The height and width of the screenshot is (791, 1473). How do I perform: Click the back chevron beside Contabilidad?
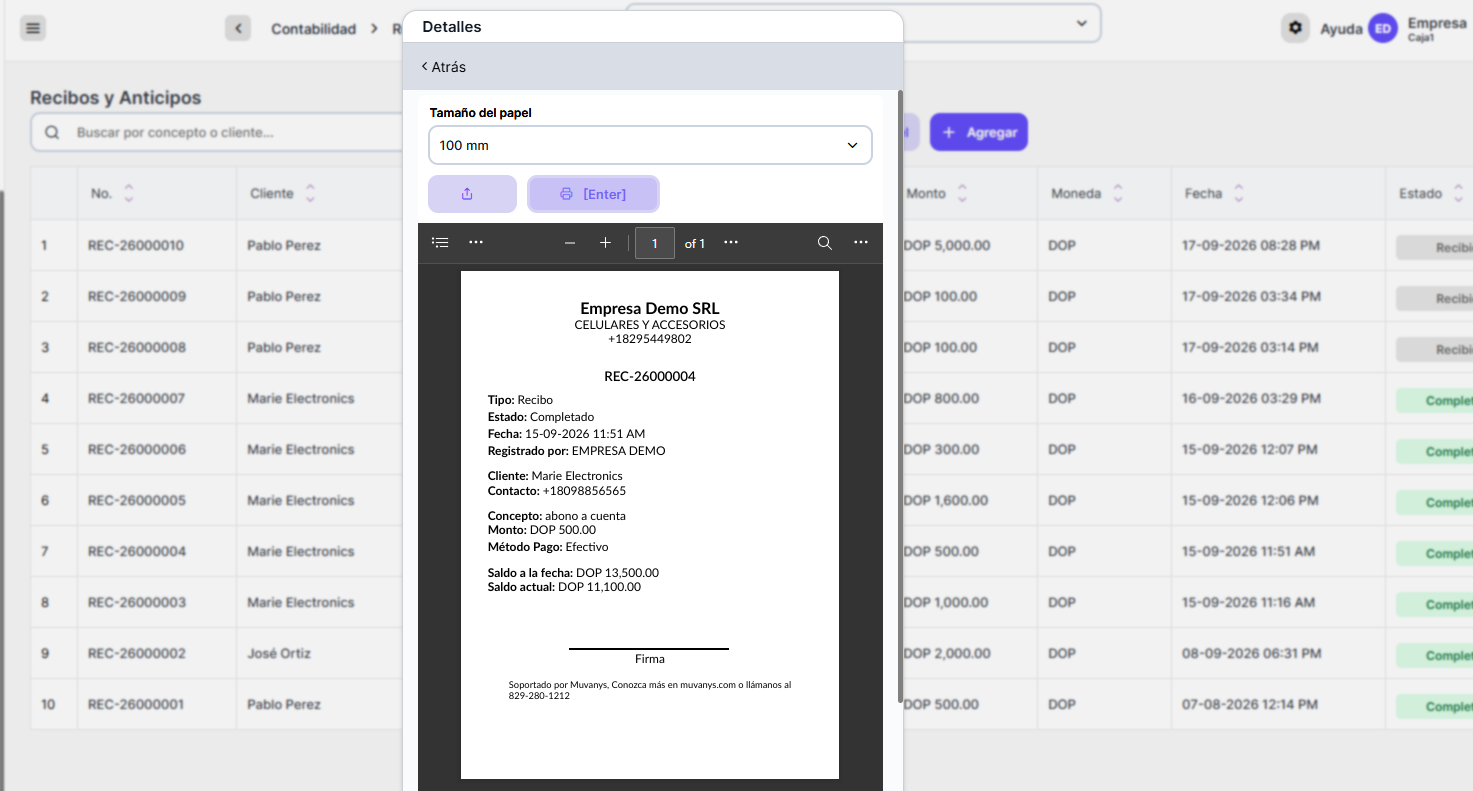[x=237, y=28]
